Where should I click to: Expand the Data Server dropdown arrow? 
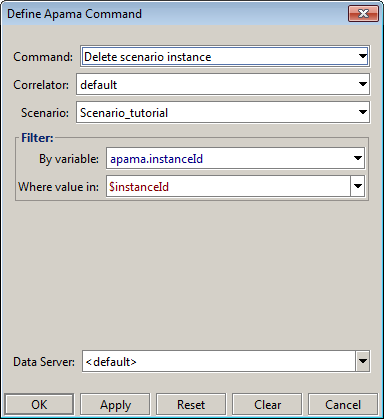363,361
